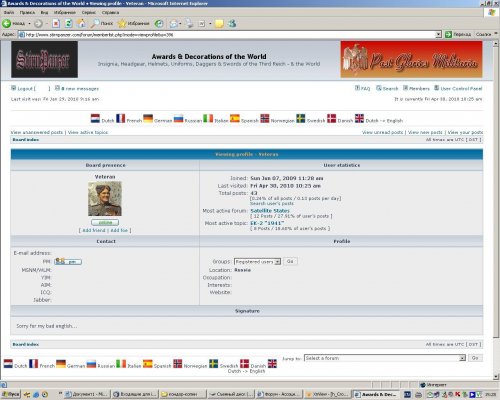Click 'View unanswered posts' link
Image resolution: width=500 pixels, height=400 pixels.
click(37, 132)
